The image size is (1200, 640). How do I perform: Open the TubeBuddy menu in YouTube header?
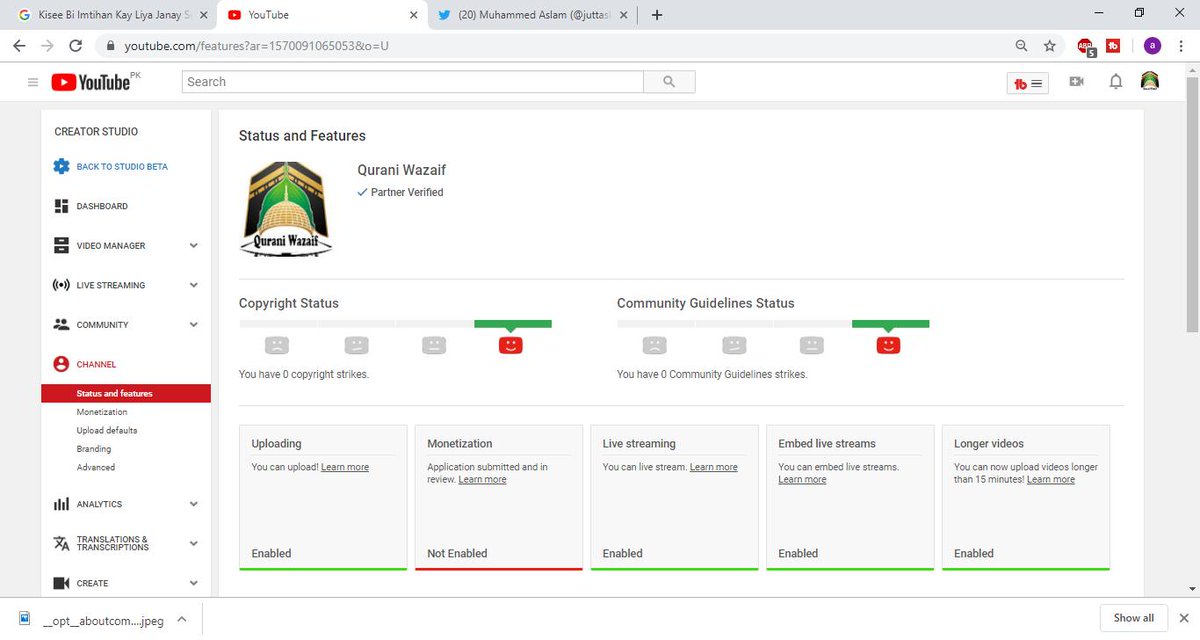1027,84
